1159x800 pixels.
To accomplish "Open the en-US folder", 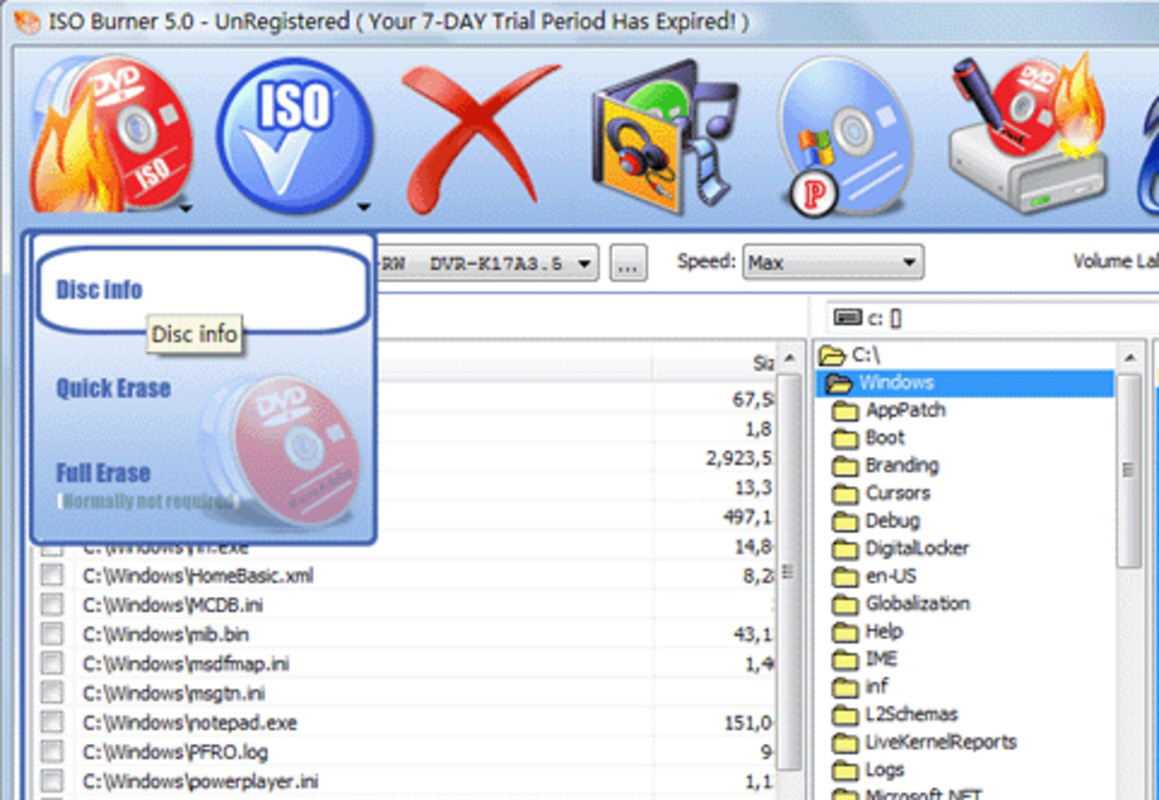I will click(874, 576).
